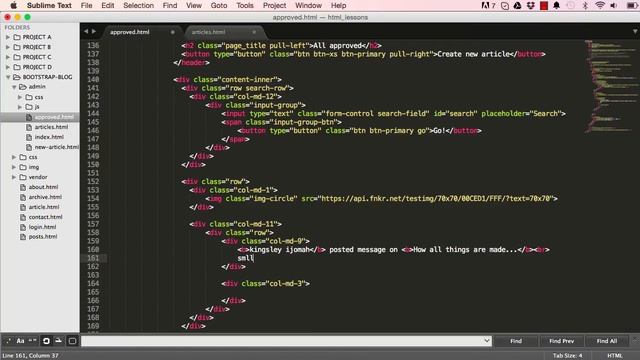Open the tab list dropdown arrow
The height and width of the screenshot is (360, 640).
(635, 31)
